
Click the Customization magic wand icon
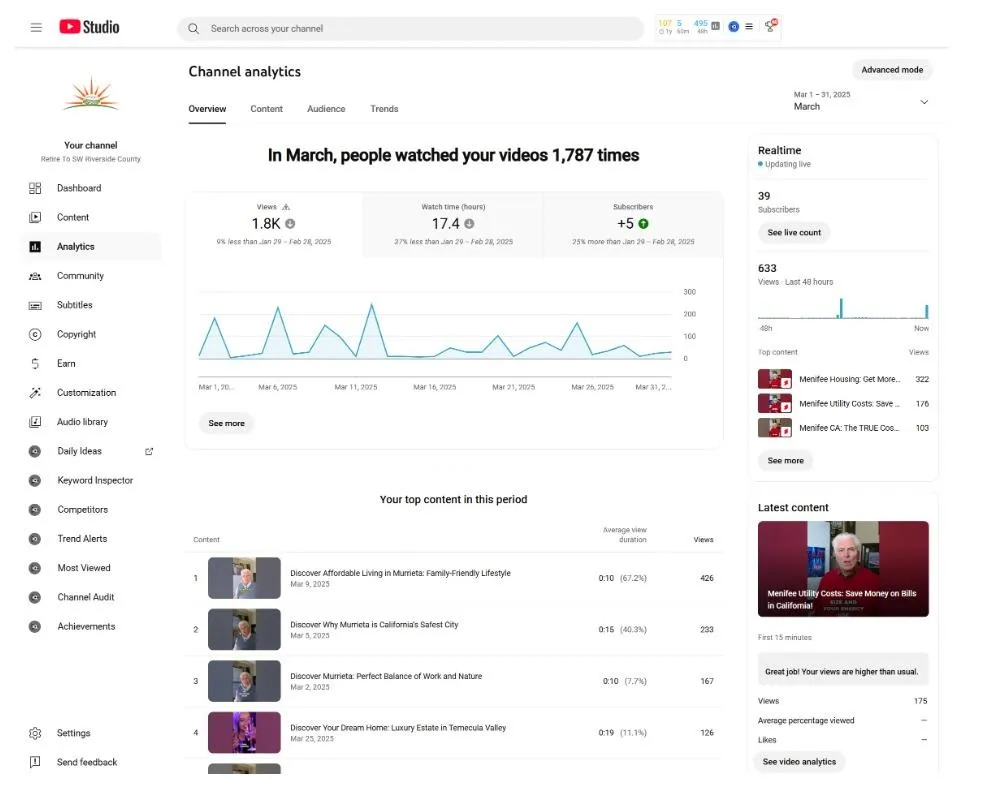[x=35, y=393]
